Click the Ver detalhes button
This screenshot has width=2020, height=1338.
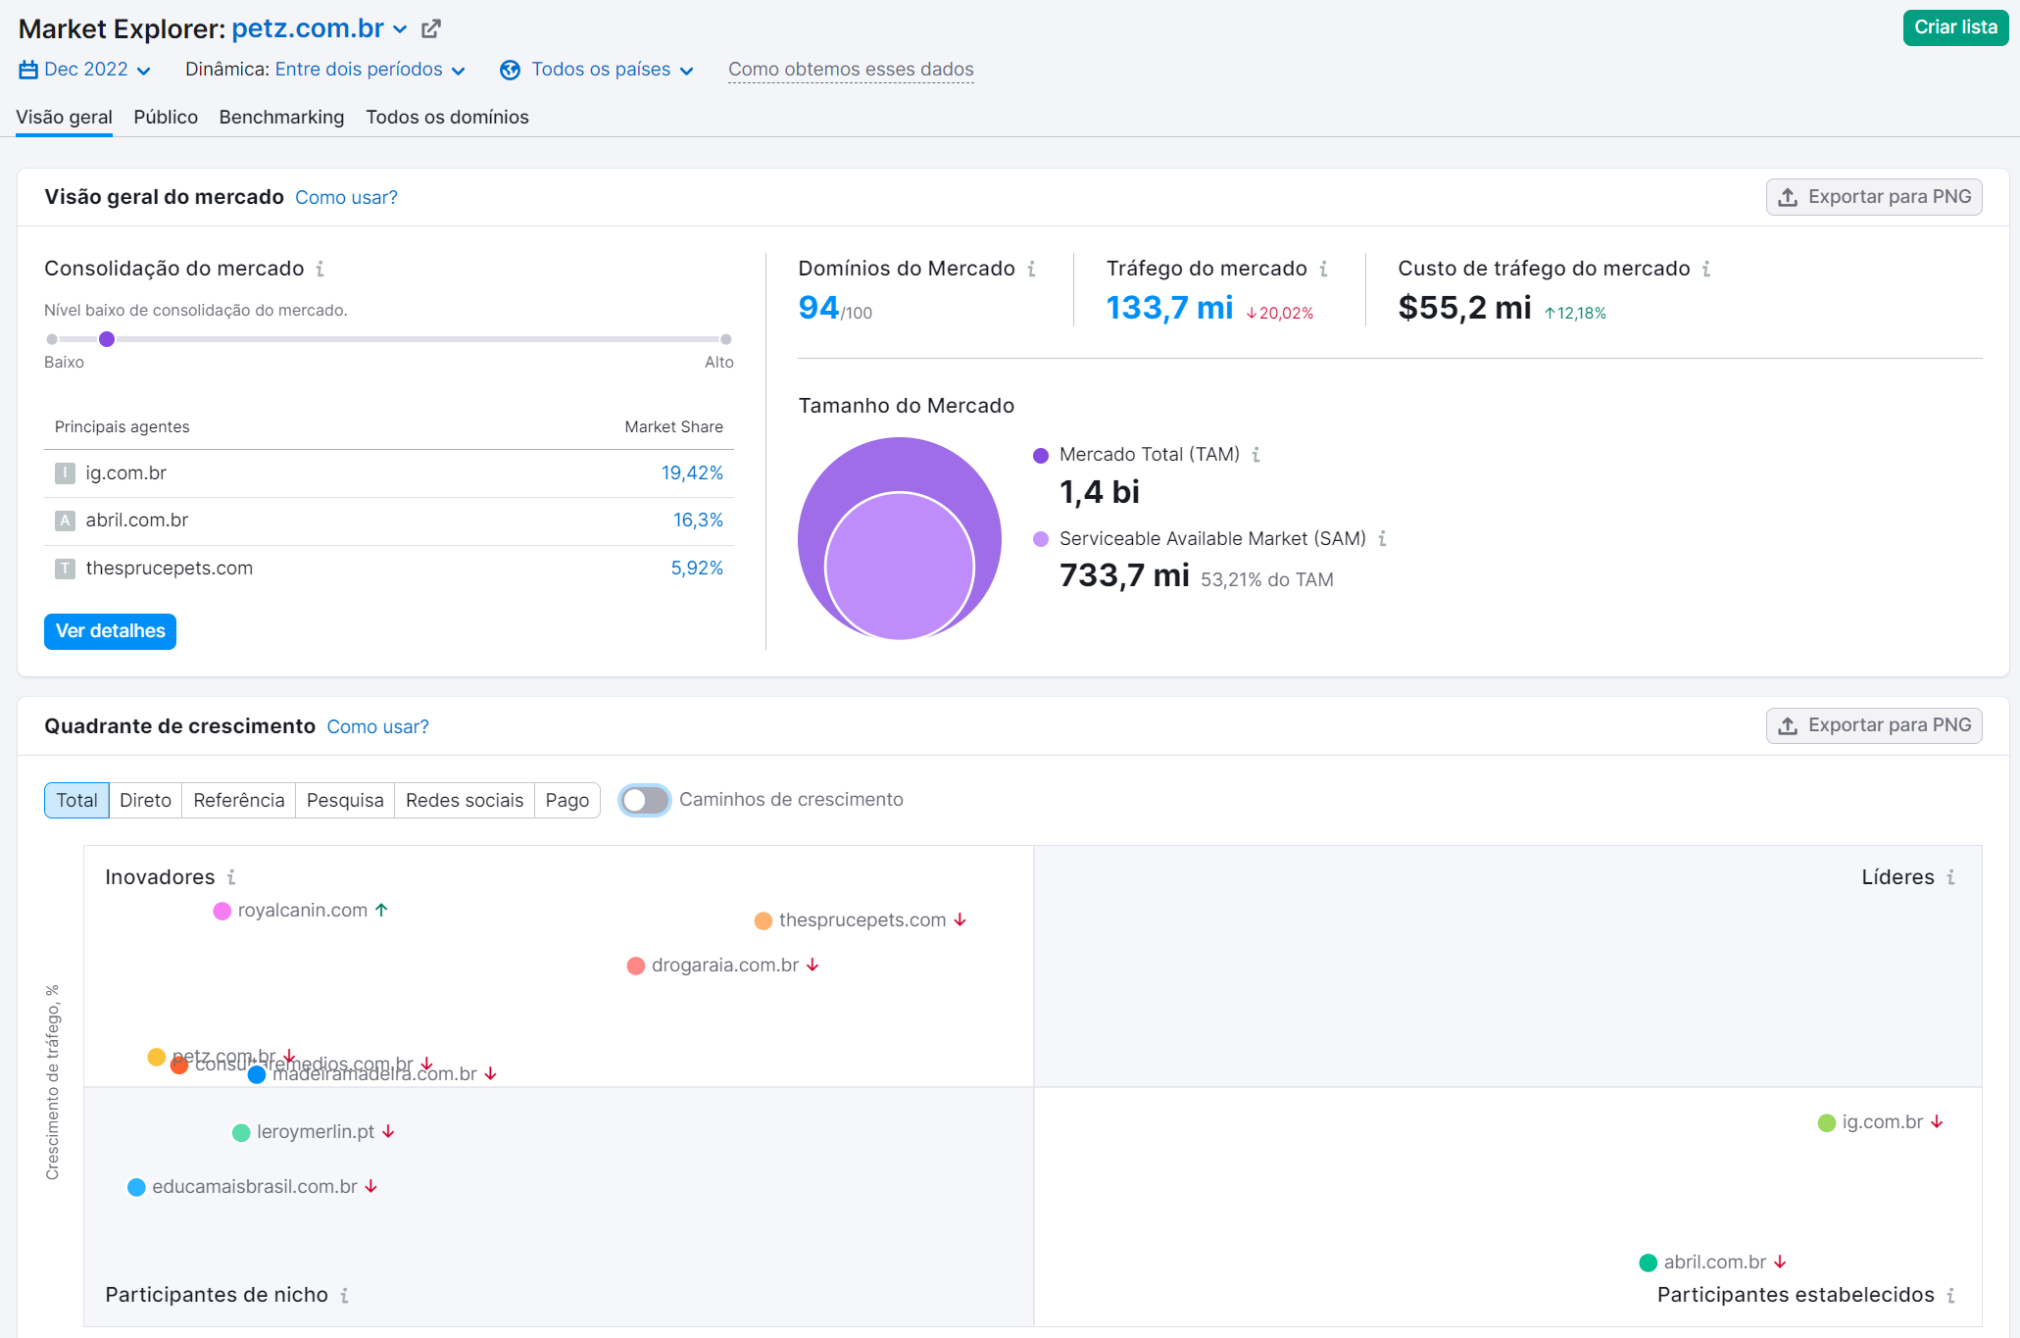(x=110, y=632)
